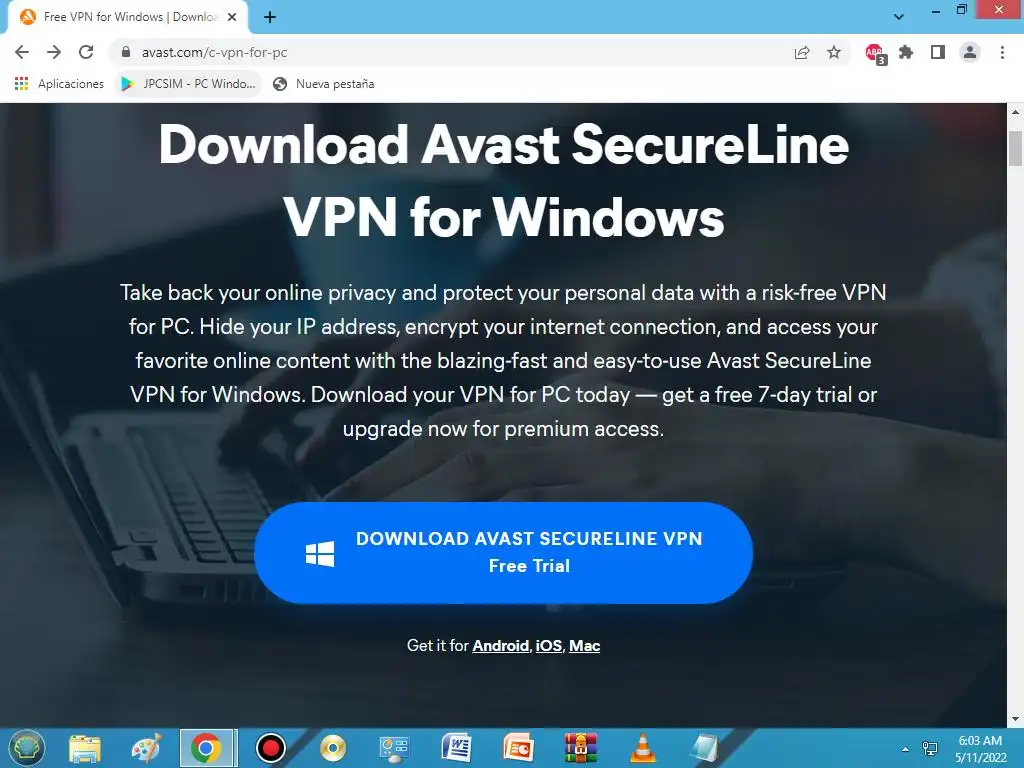The width and height of the screenshot is (1024, 768).
Task: Open the Nueva pestaña bookmark
Action: pyautogui.click(x=324, y=84)
